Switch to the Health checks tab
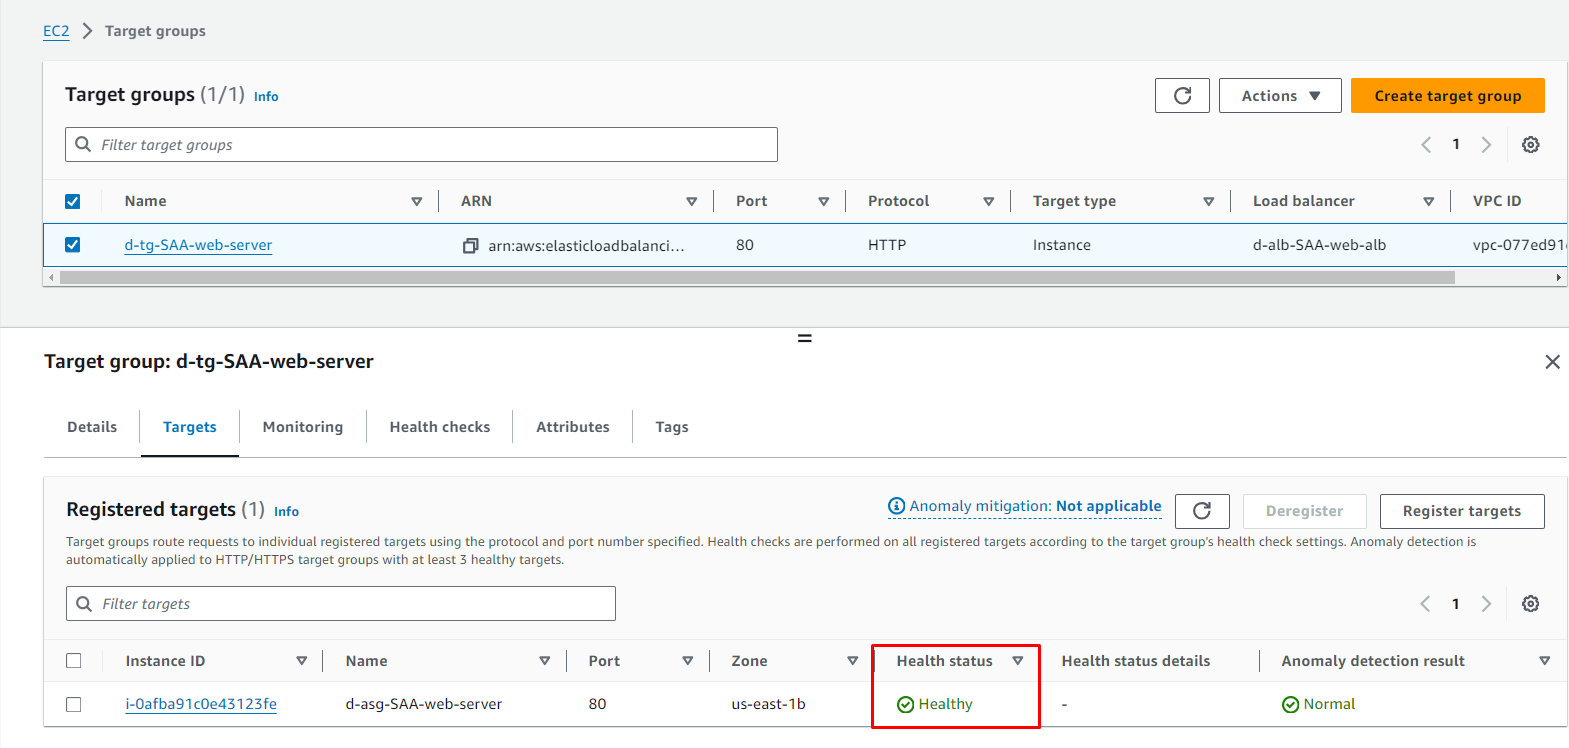This screenshot has height=748, width=1569. tap(439, 427)
